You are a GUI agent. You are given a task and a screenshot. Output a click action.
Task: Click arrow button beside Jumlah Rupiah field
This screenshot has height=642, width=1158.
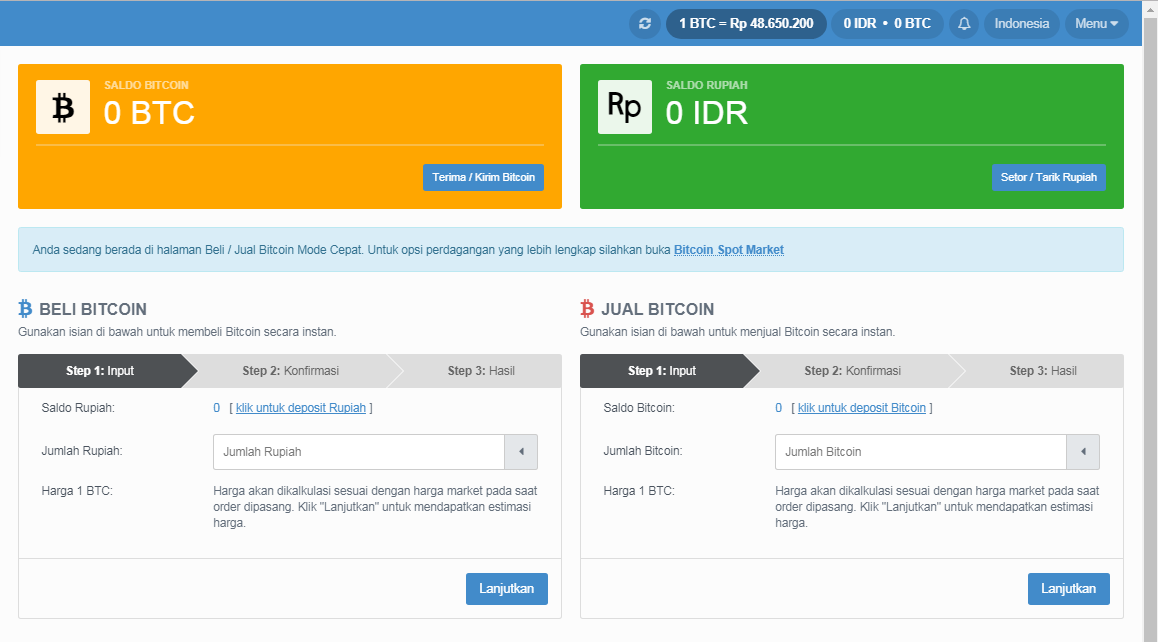click(521, 452)
